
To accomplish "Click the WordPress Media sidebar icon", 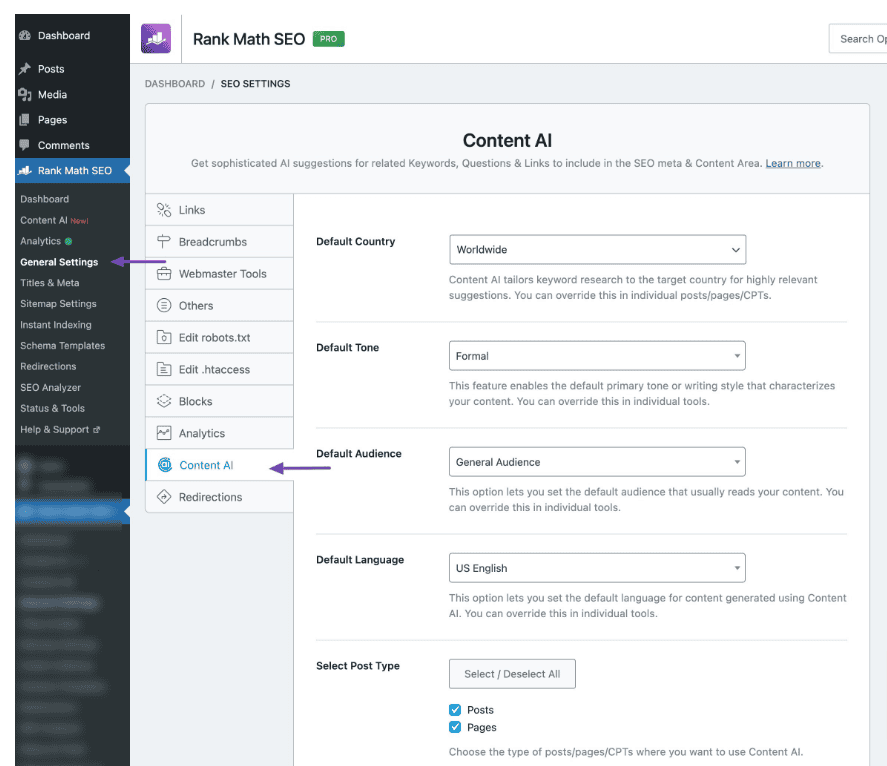I will click(x=25, y=95).
